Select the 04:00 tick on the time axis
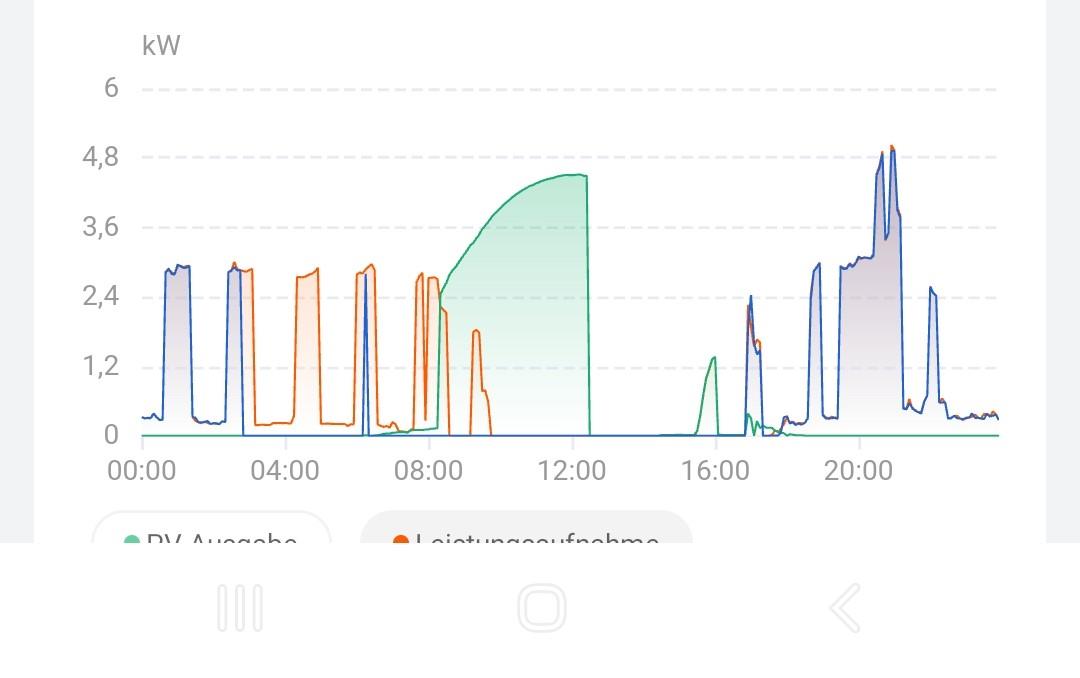The height and width of the screenshot is (678, 1080). tap(285, 470)
